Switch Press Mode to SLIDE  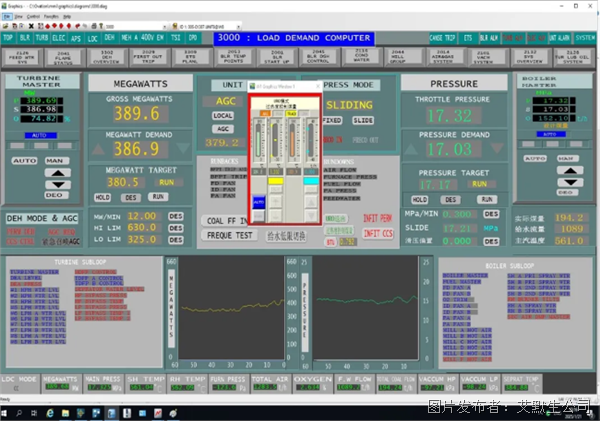click(363, 121)
